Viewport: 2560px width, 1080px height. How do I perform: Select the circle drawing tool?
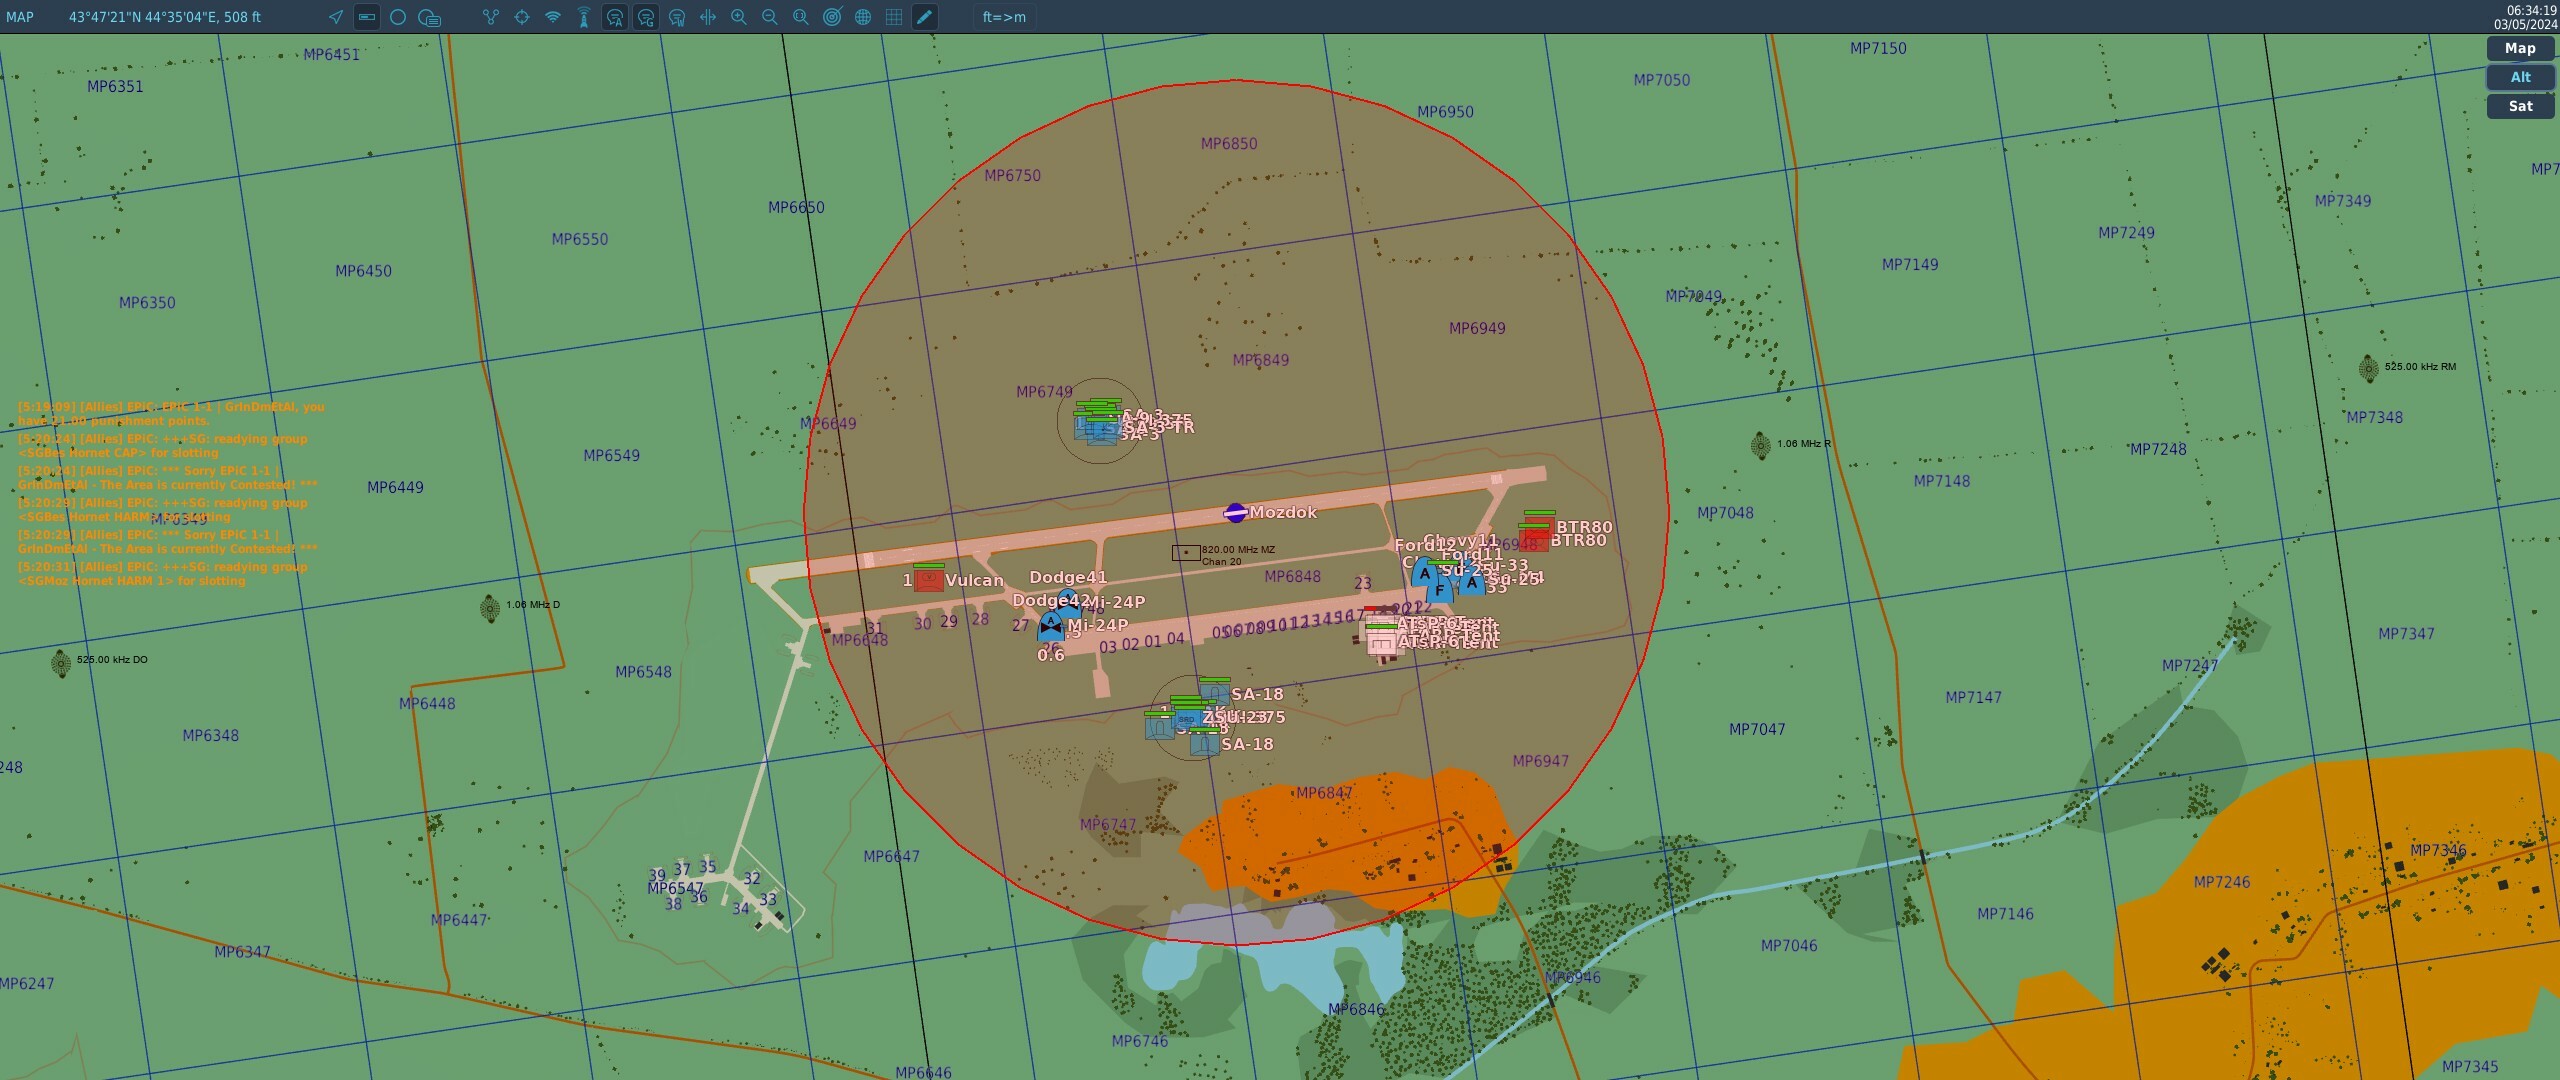398,17
